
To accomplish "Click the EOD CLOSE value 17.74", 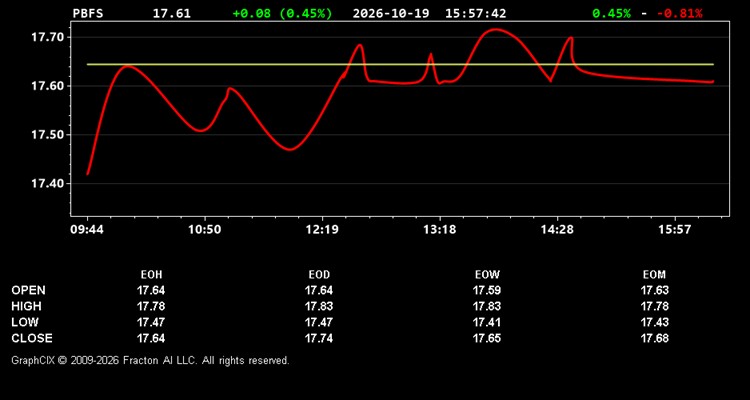I will coord(319,338).
